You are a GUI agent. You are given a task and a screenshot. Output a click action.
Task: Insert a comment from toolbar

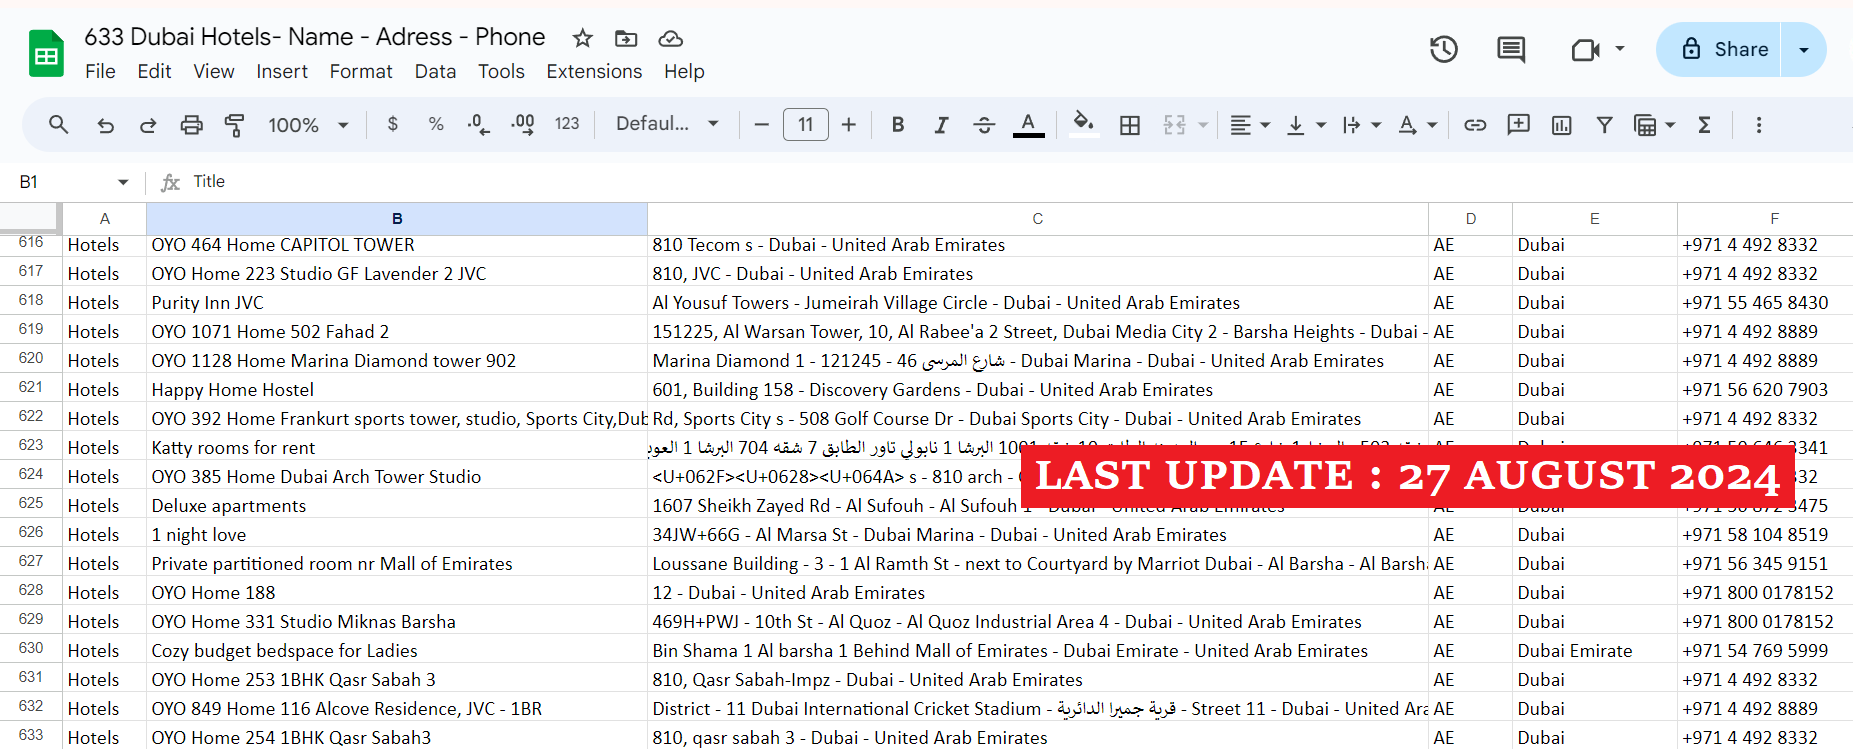tap(1518, 125)
